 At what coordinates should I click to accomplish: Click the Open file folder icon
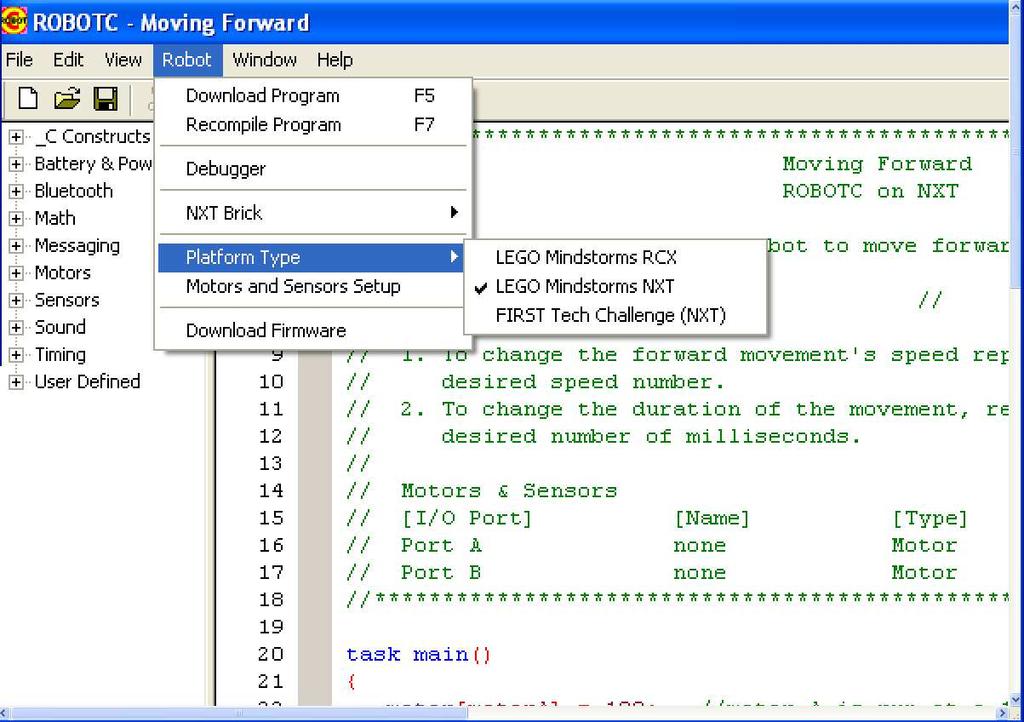pyautogui.click(x=67, y=99)
